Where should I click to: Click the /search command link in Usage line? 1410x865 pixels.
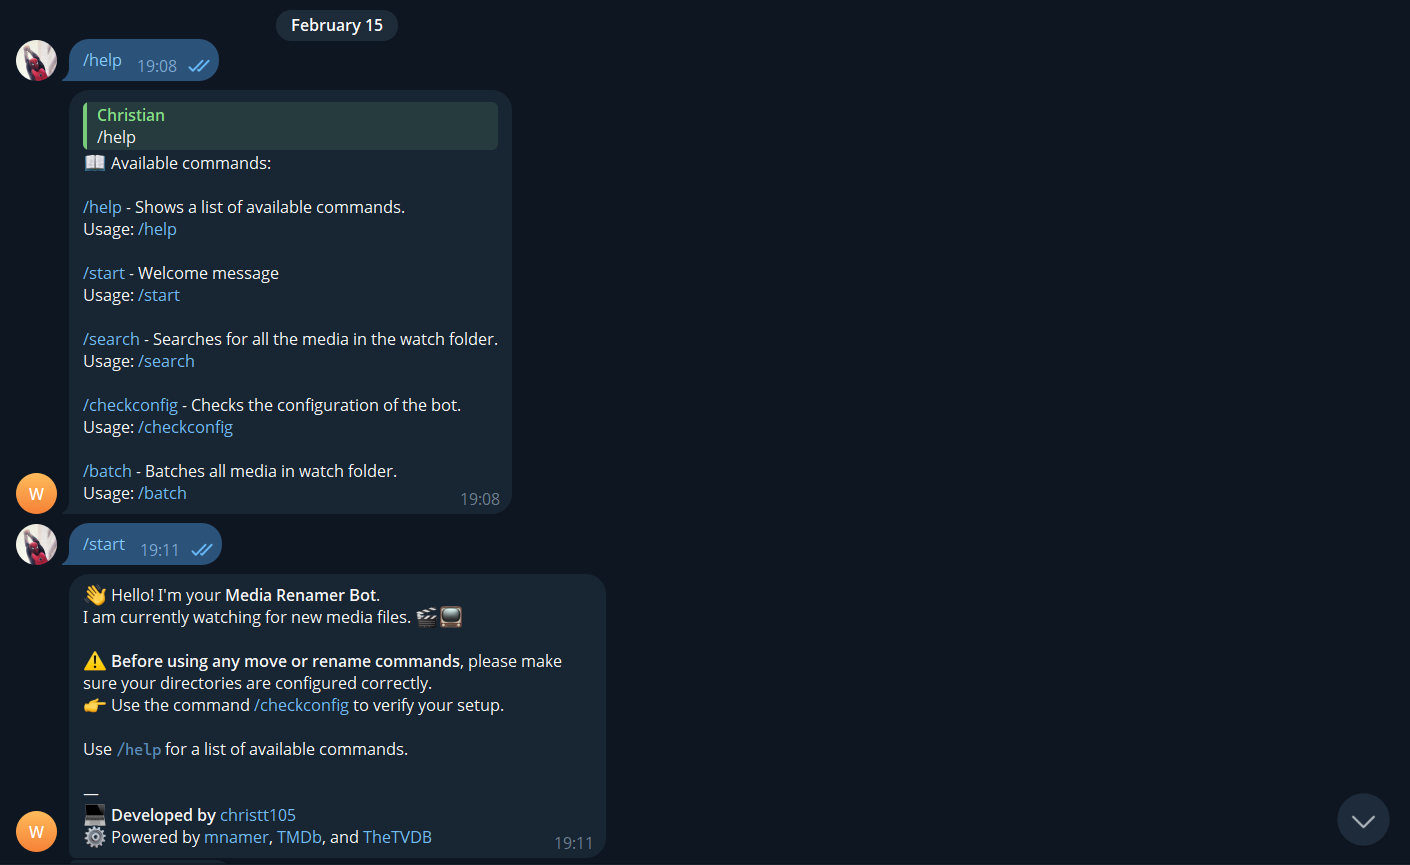pos(166,361)
